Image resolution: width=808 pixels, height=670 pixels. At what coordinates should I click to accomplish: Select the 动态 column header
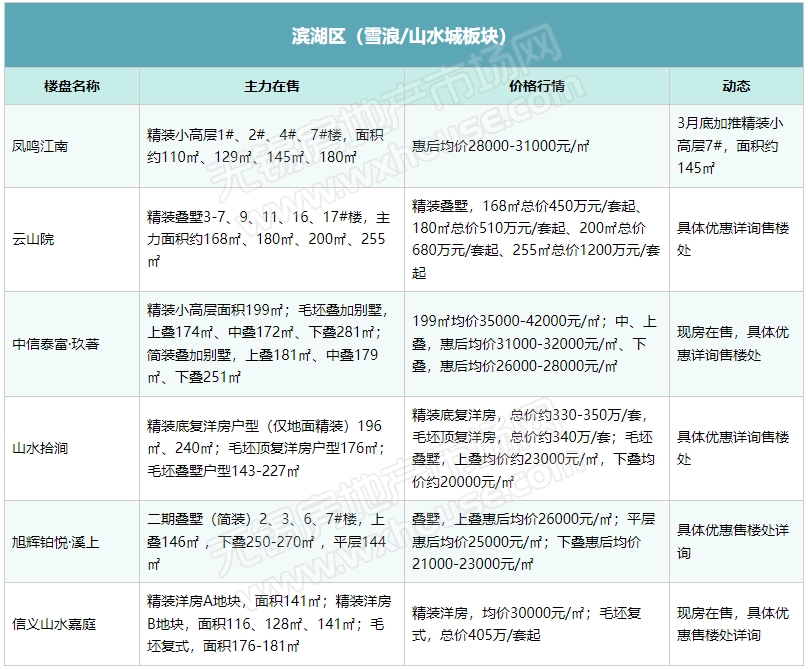[736, 86]
